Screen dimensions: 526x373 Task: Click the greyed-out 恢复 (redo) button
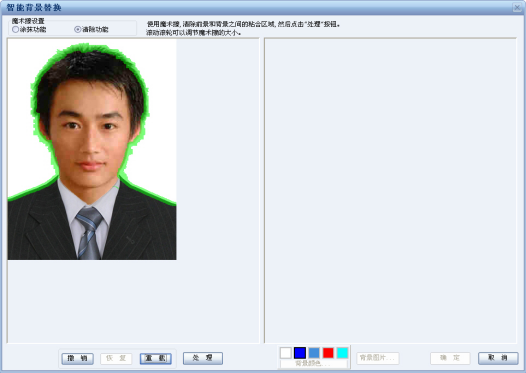(116, 359)
